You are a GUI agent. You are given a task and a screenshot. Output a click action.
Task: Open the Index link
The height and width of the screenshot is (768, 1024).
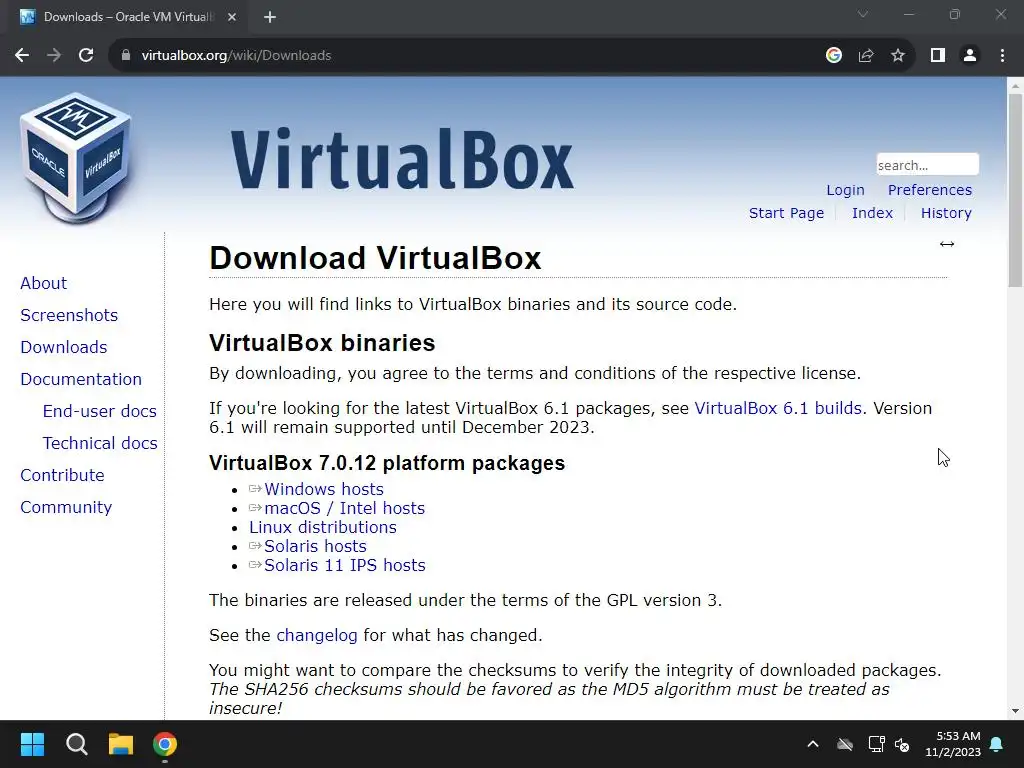872,213
